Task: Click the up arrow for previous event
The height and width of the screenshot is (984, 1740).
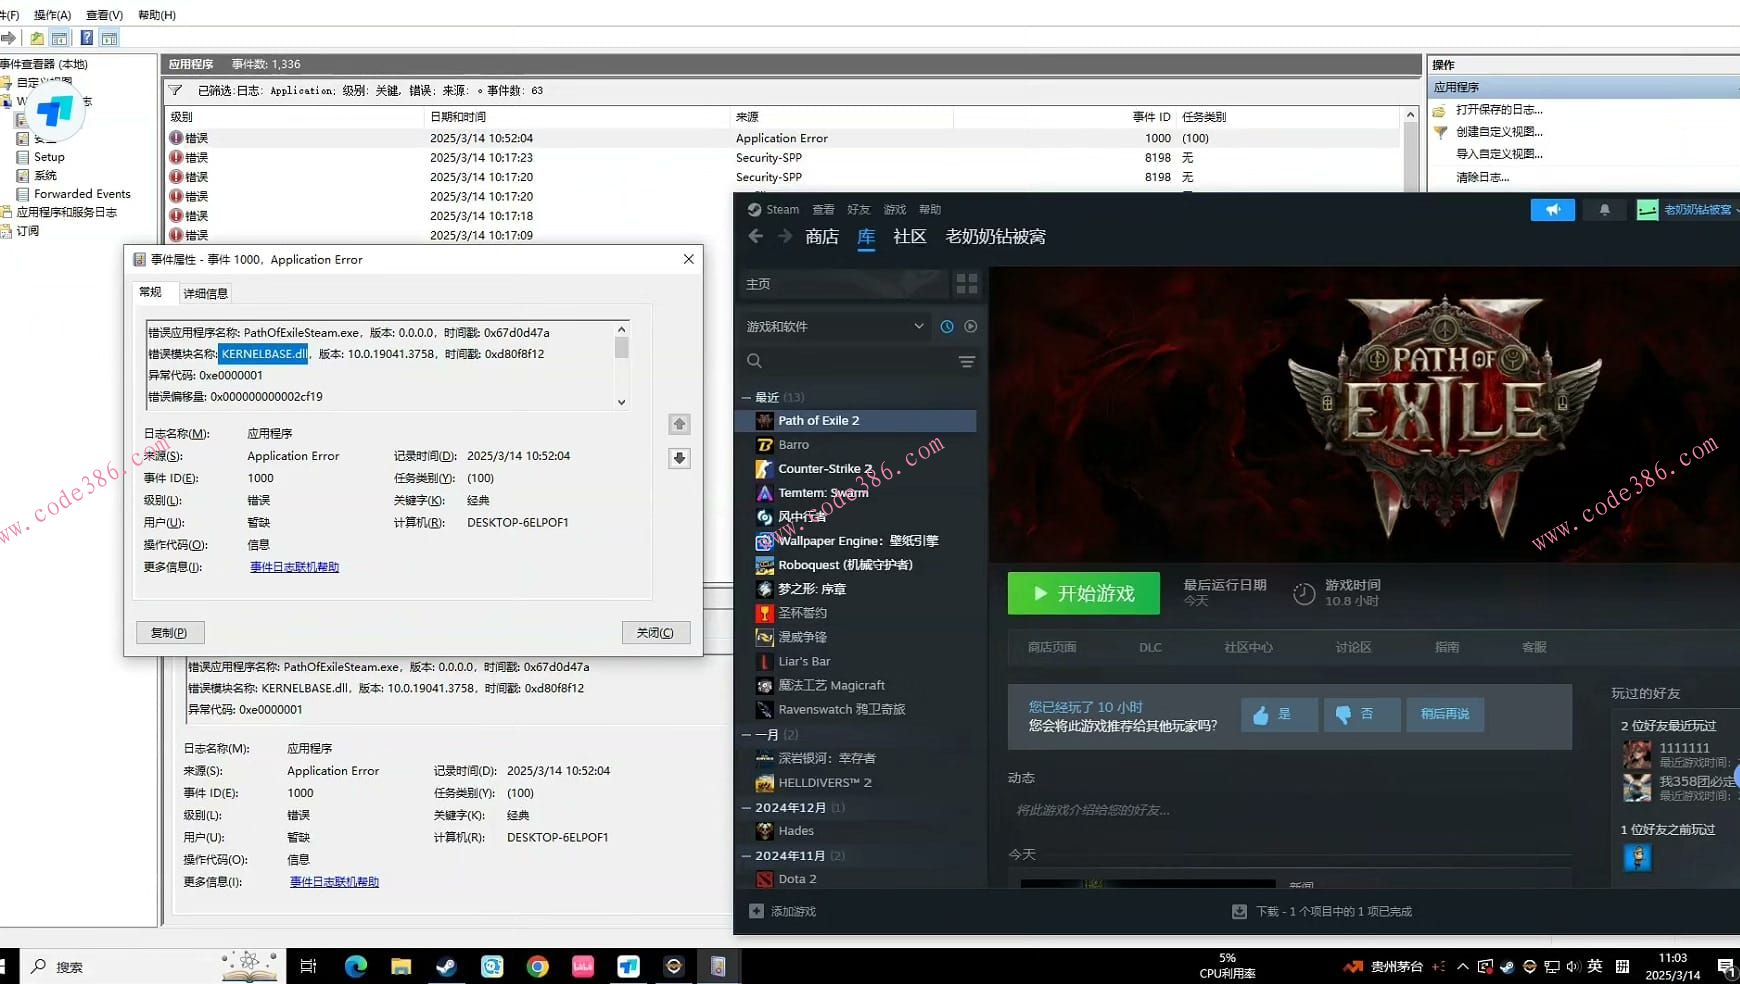Action: coord(679,425)
